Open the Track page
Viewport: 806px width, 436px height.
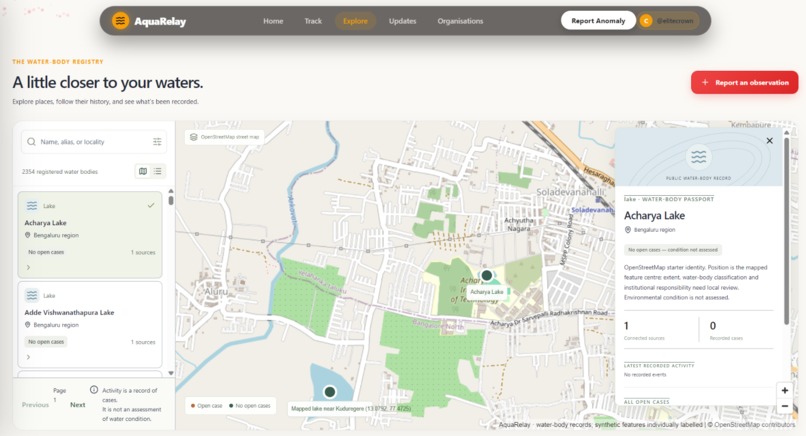313,21
